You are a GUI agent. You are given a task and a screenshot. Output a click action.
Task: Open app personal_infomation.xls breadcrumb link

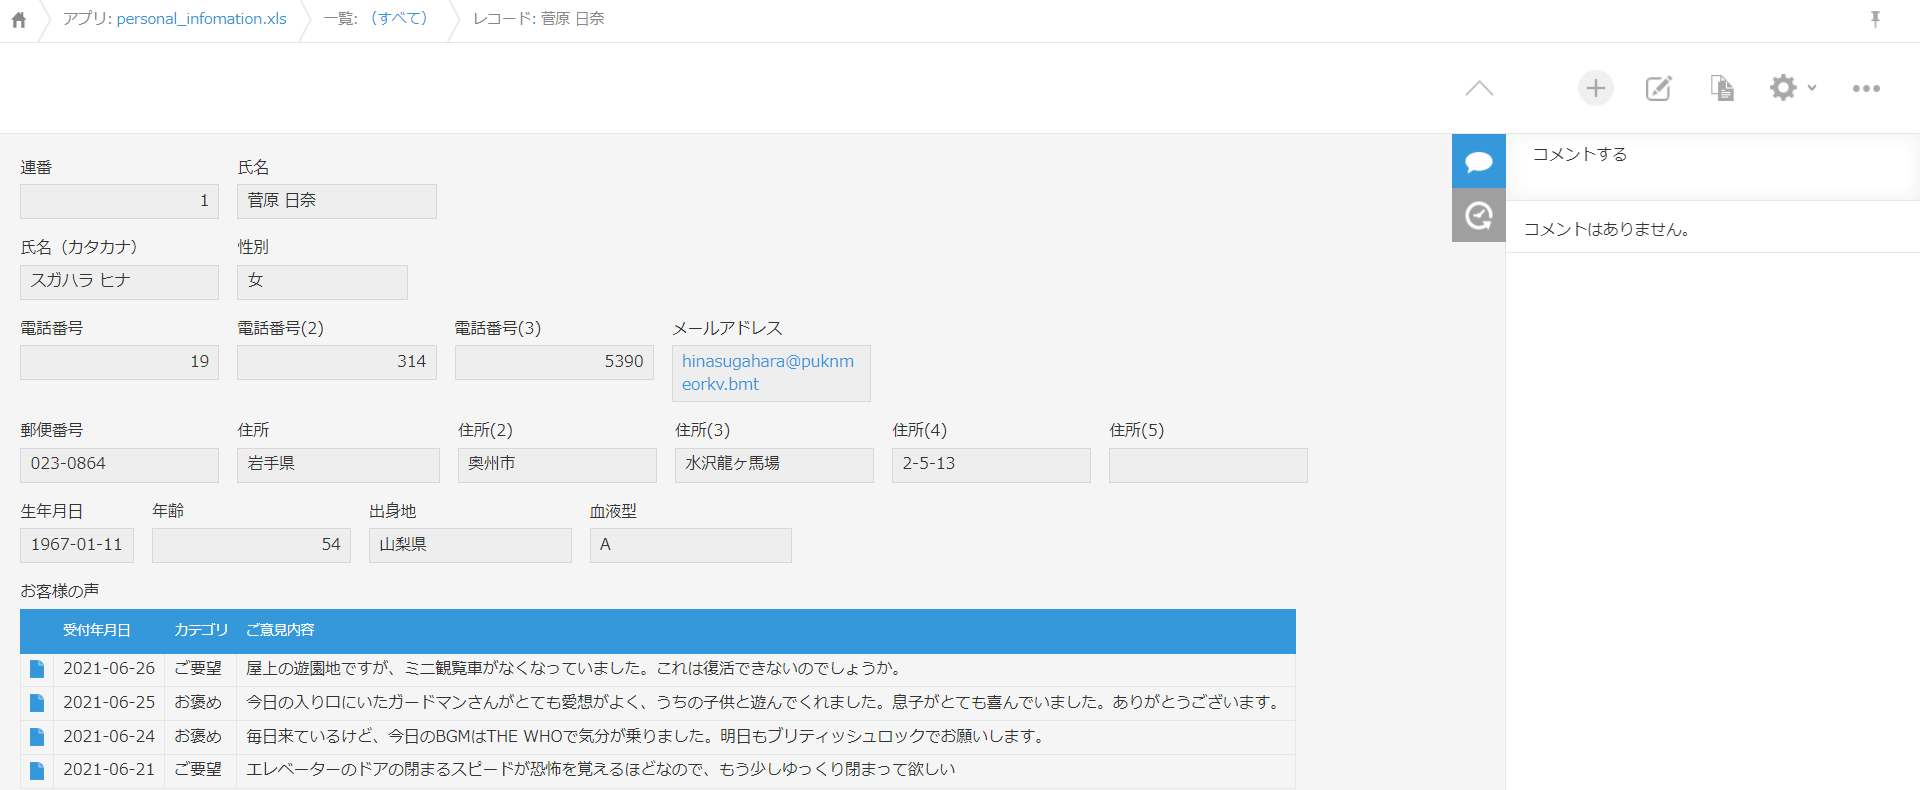pyautogui.click(x=201, y=19)
